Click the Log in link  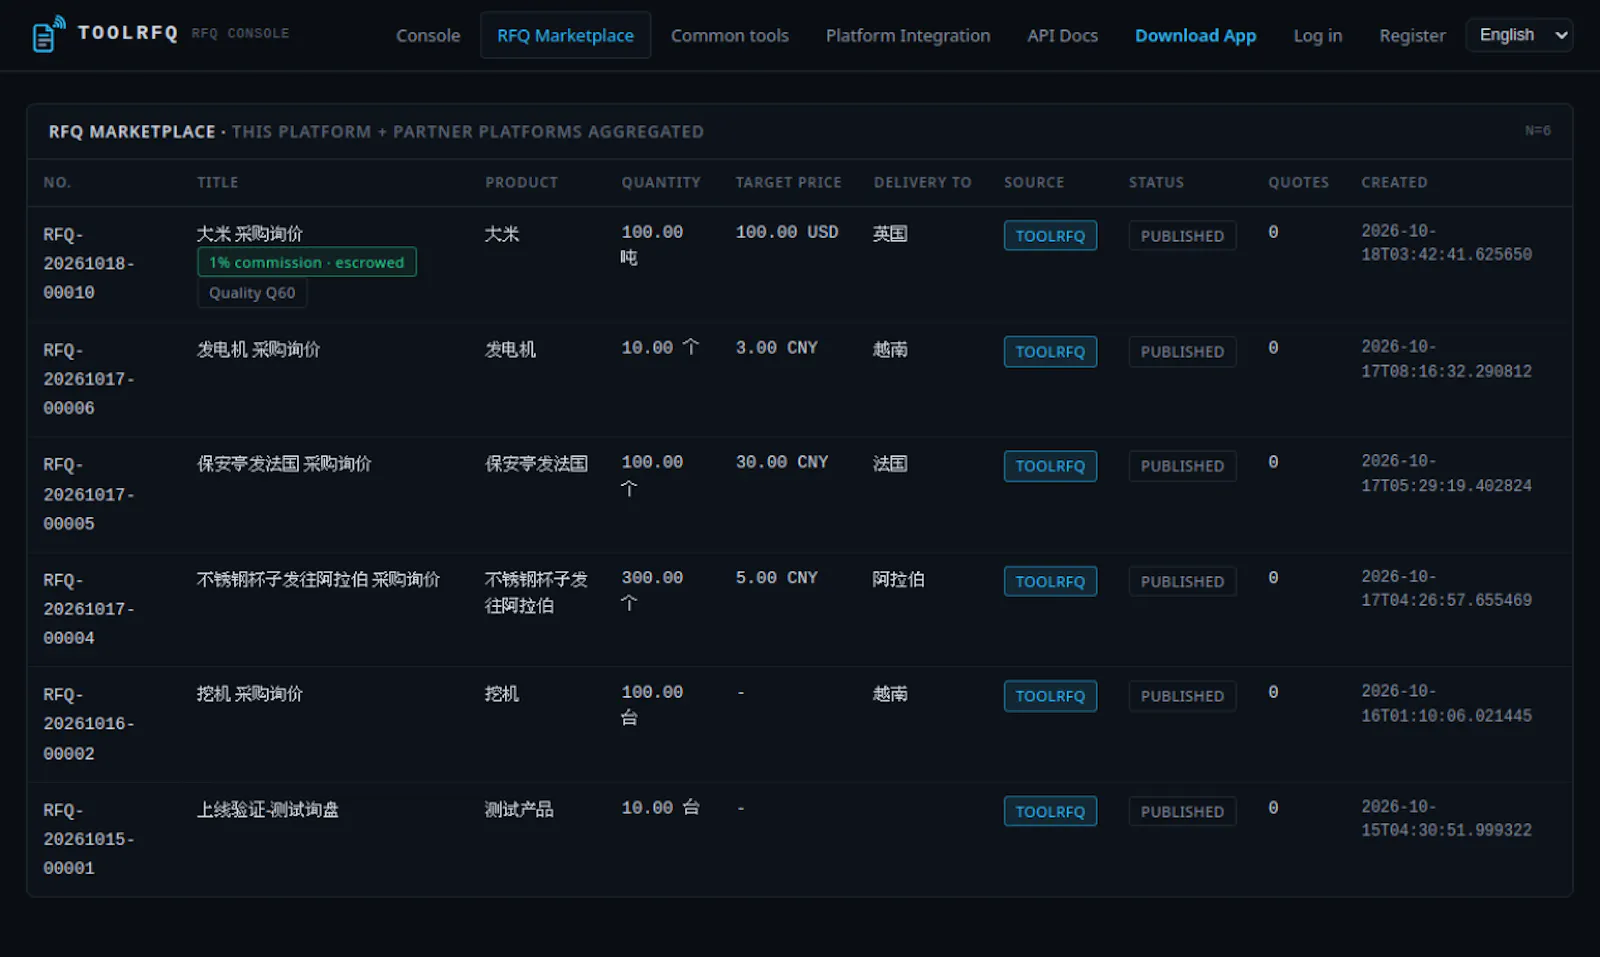1317,35
